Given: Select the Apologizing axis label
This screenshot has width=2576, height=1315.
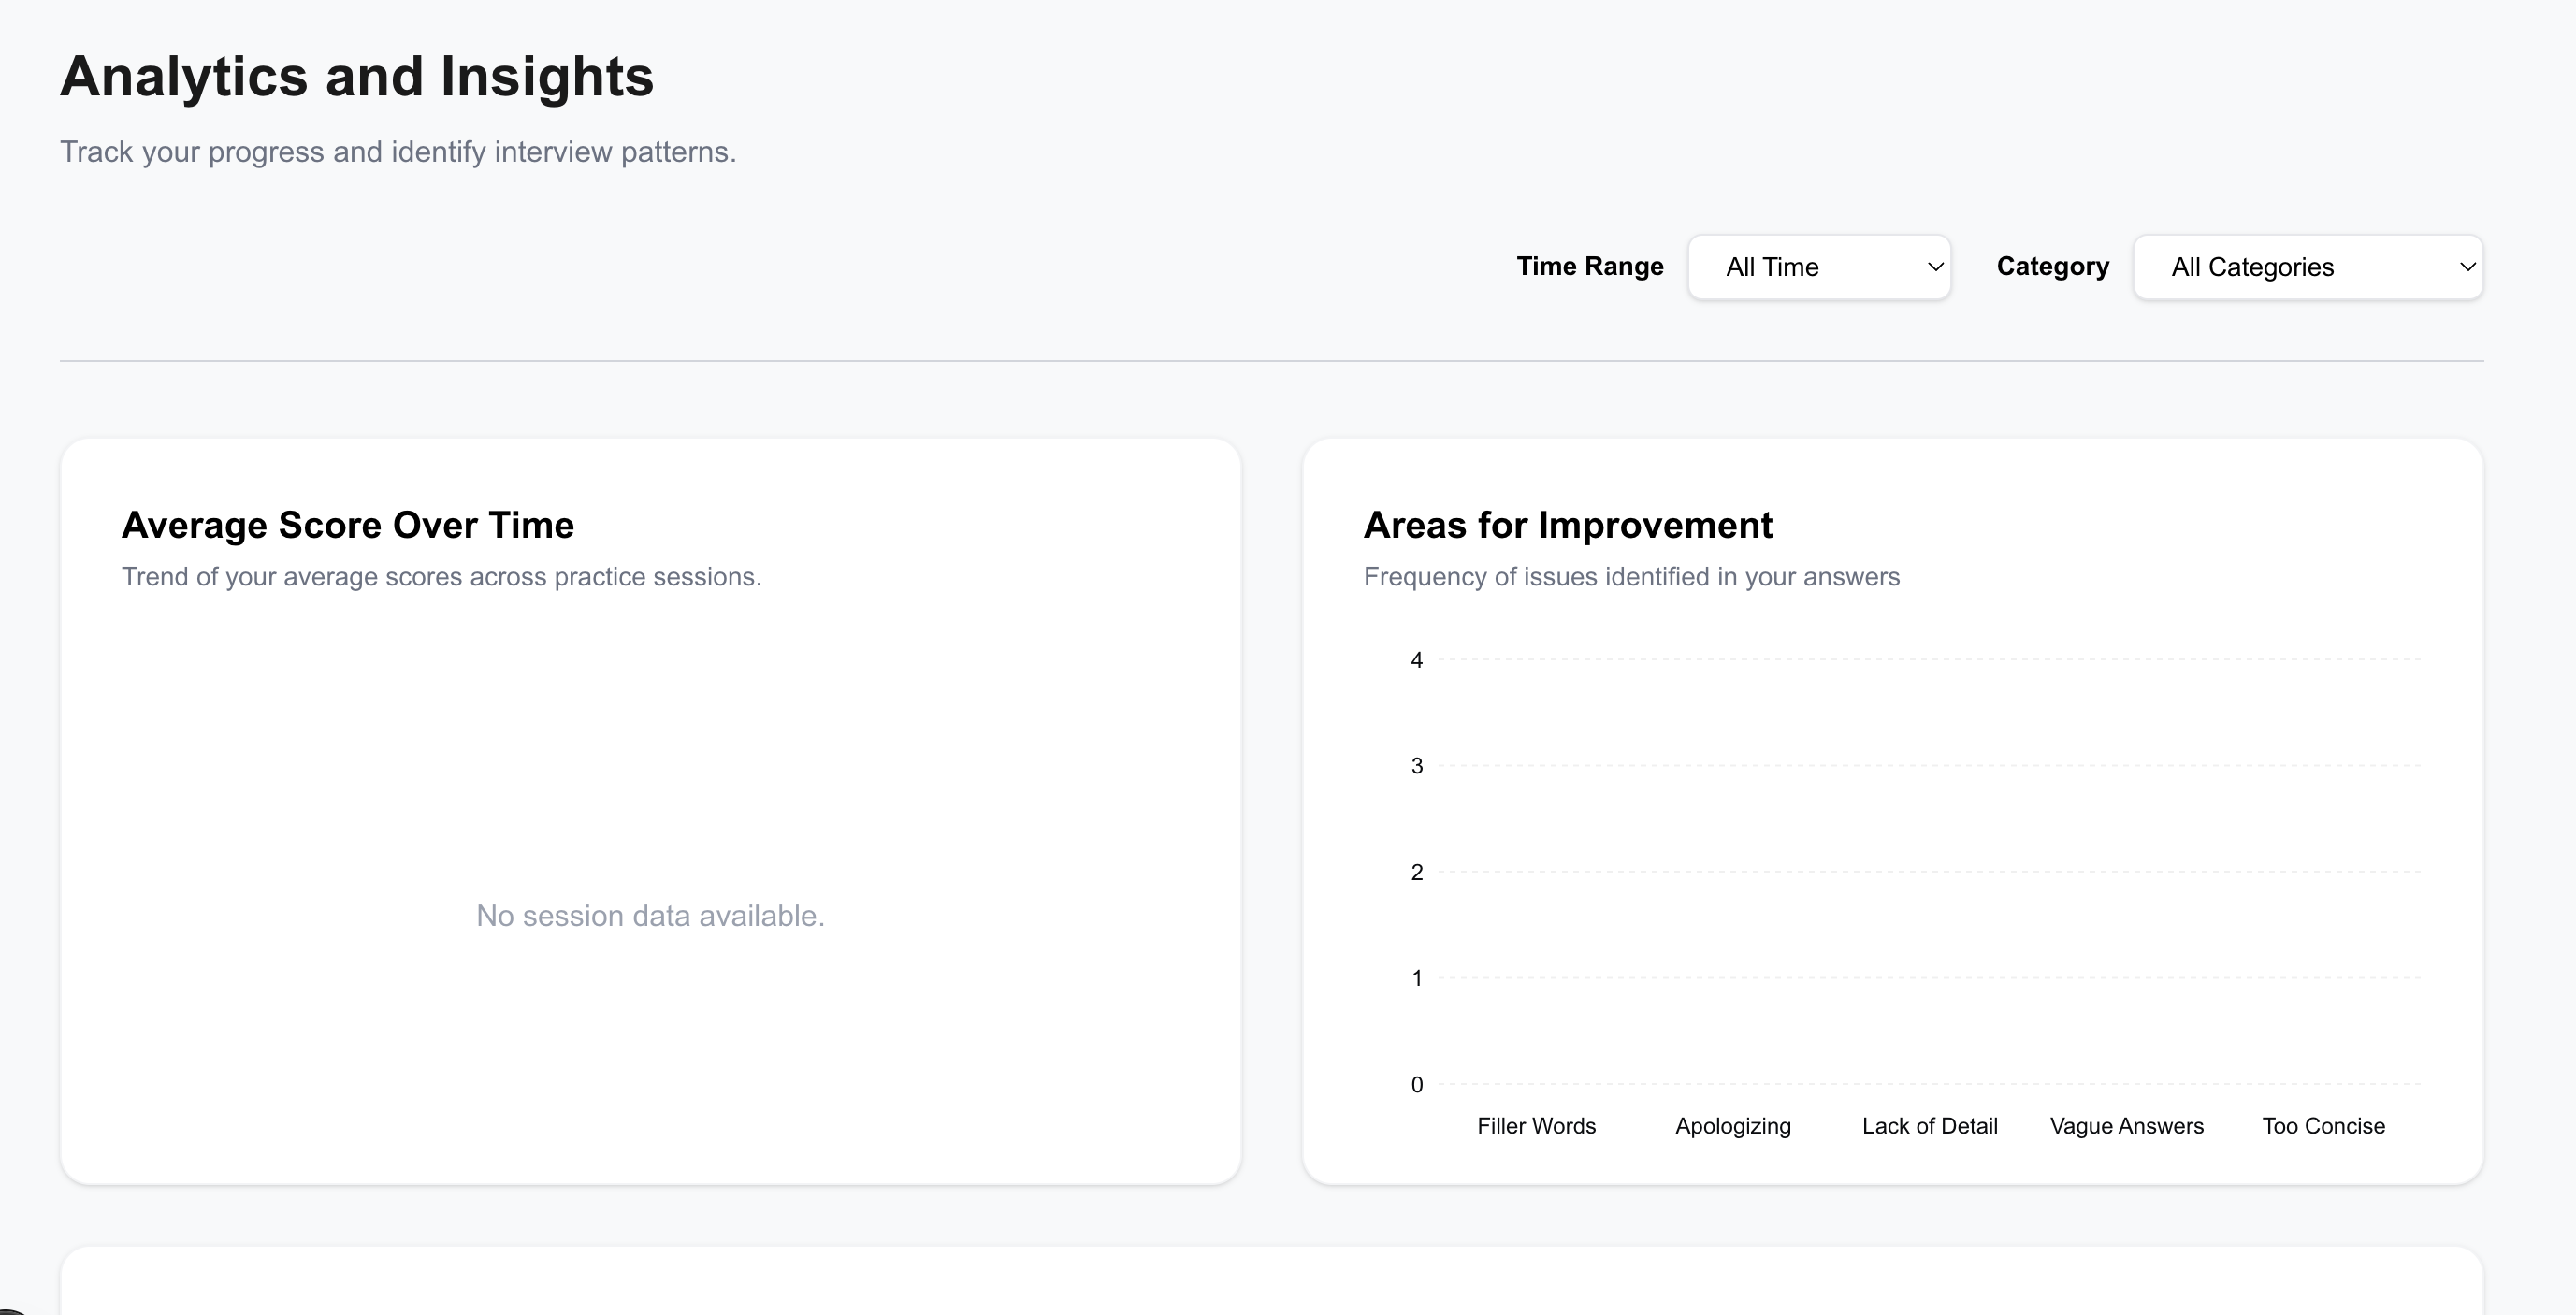Looking at the screenshot, I should (1733, 1126).
